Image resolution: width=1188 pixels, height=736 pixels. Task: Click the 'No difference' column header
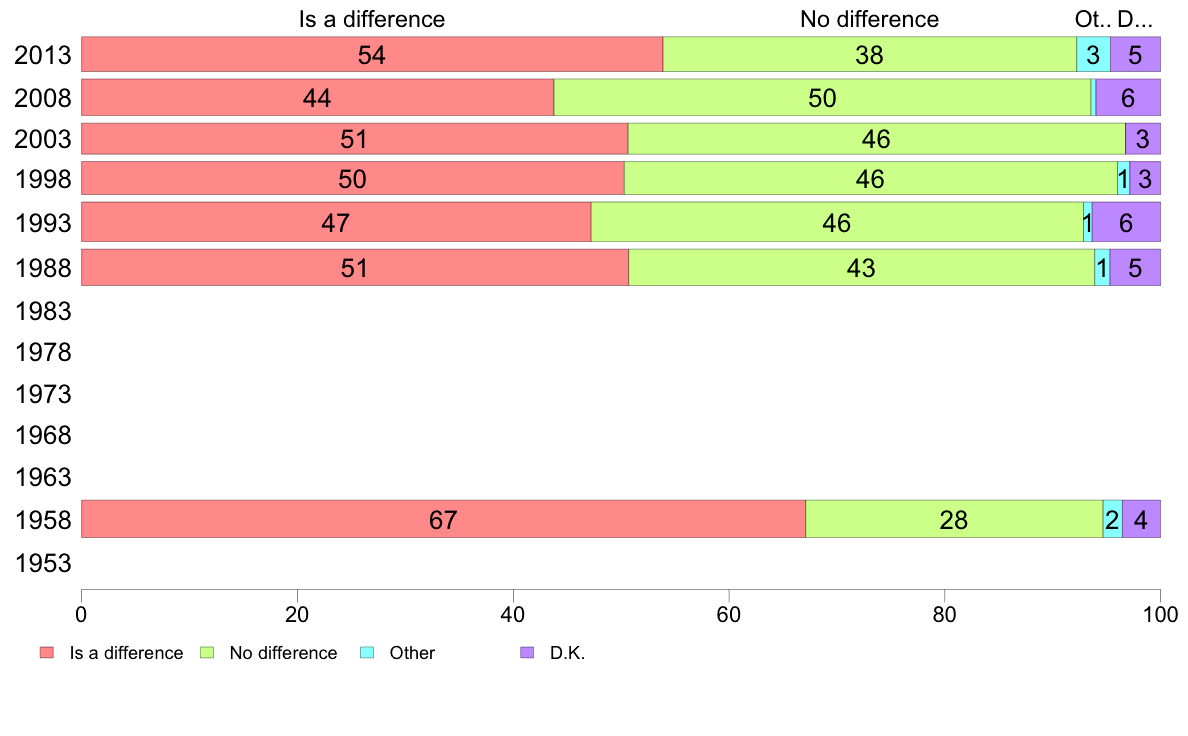coord(869,19)
